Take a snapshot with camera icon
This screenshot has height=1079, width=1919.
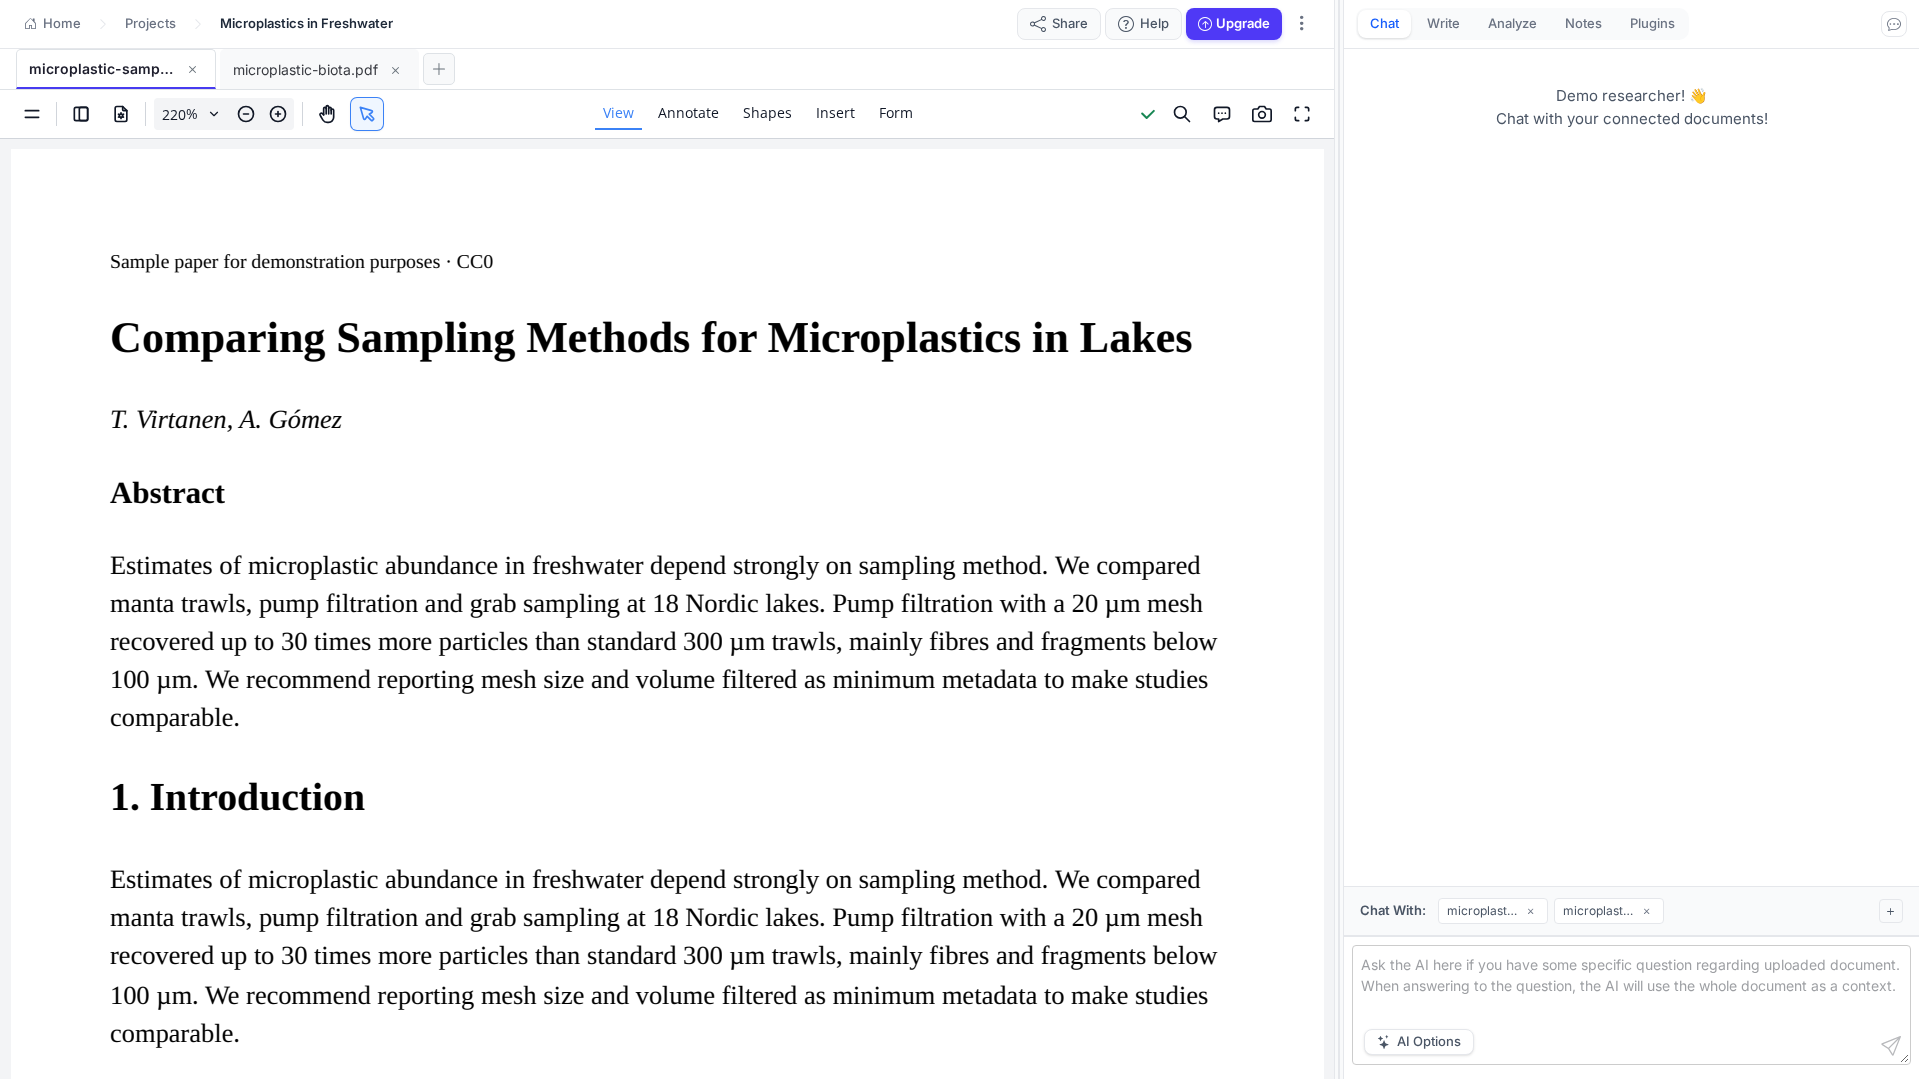point(1262,114)
